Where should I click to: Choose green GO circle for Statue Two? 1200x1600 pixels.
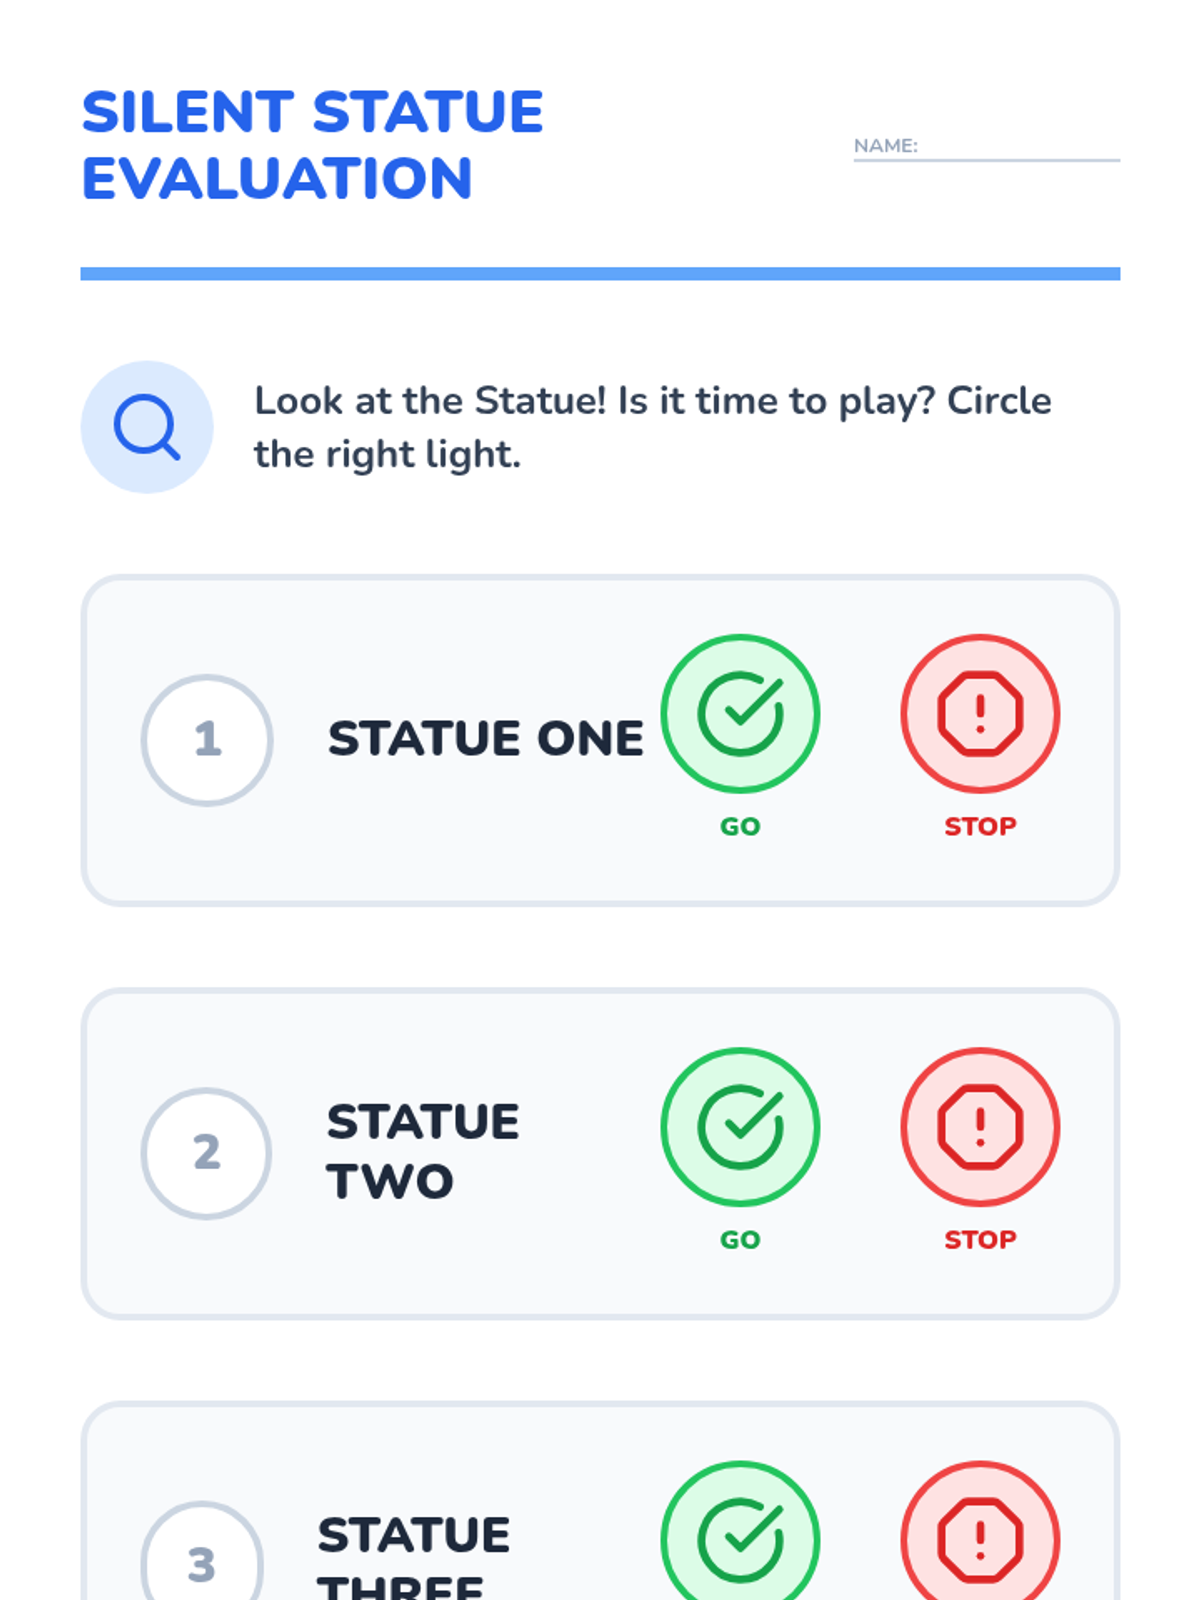tap(740, 1127)
